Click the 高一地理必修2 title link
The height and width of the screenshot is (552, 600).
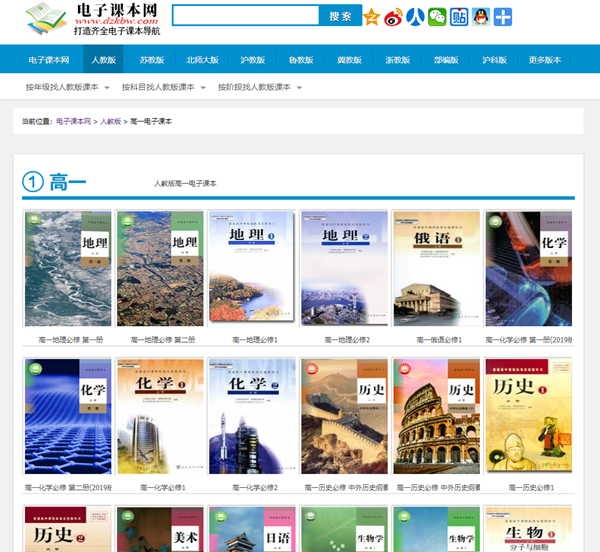[347, 340]
